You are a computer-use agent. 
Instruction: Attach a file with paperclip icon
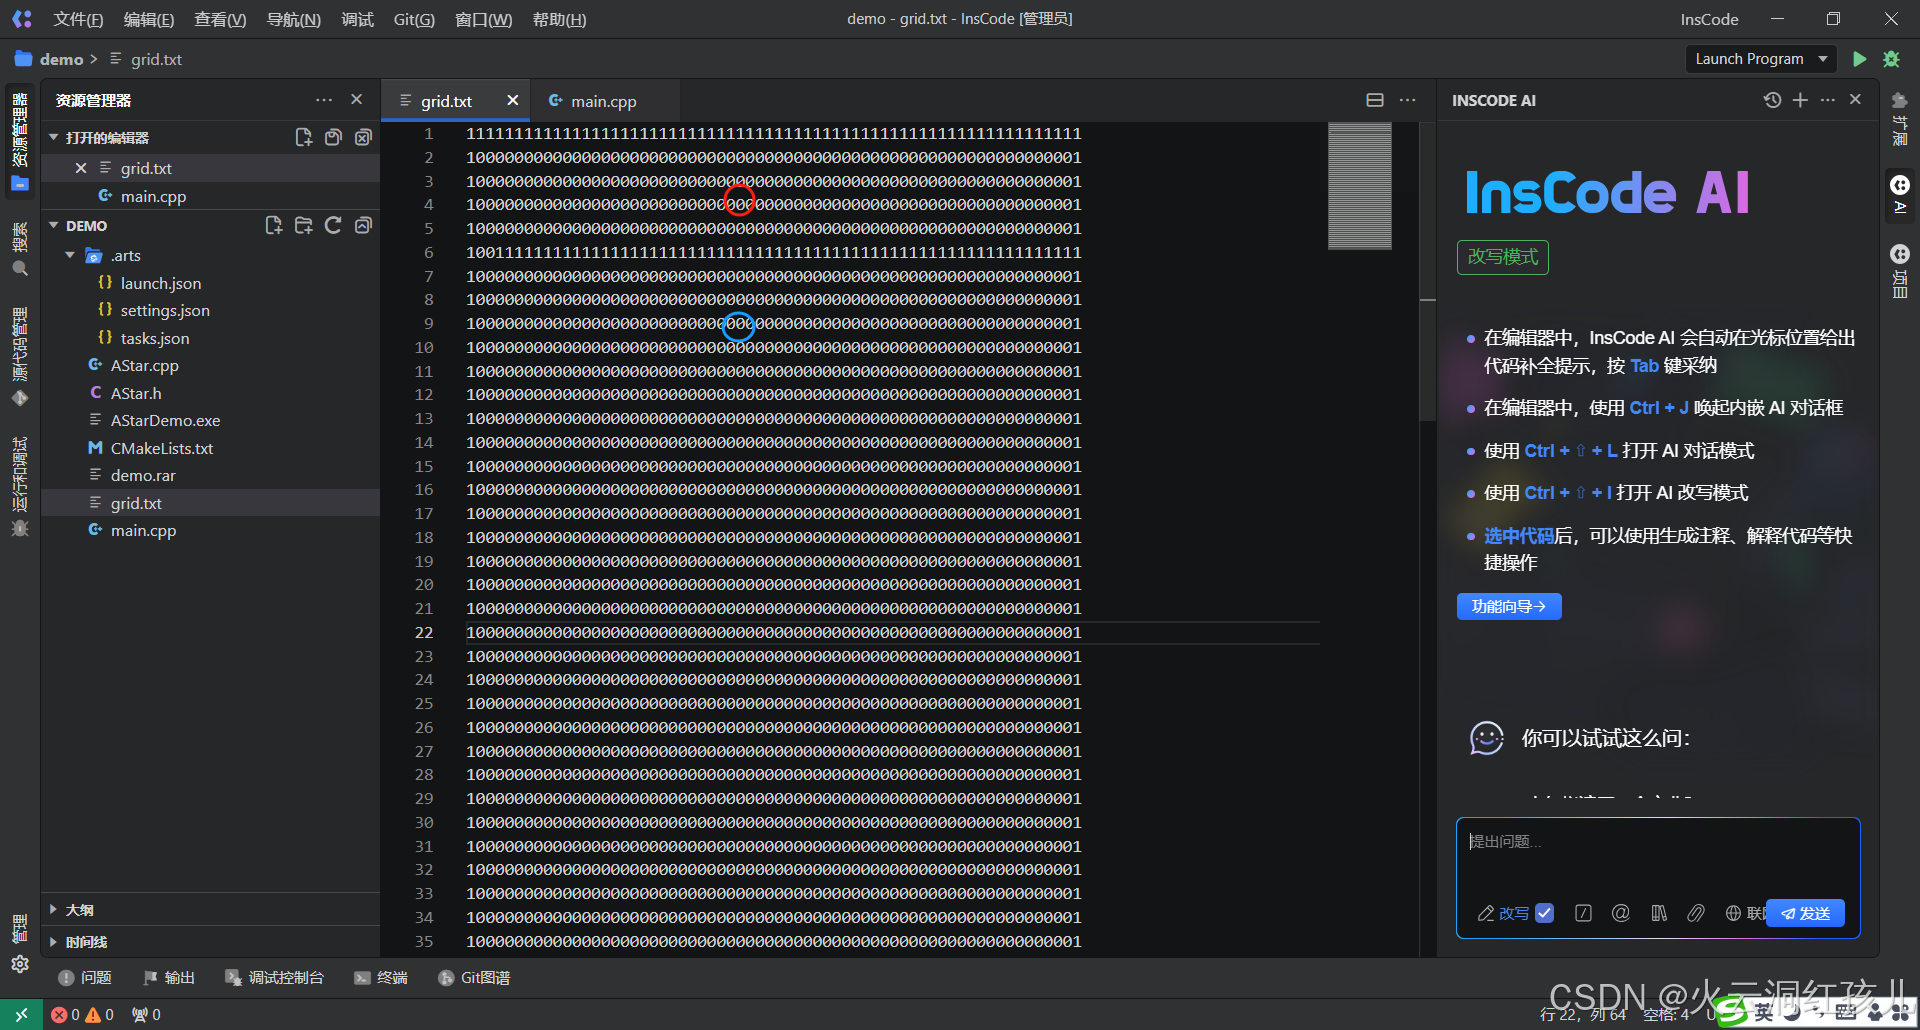(x=1696, y=913)
